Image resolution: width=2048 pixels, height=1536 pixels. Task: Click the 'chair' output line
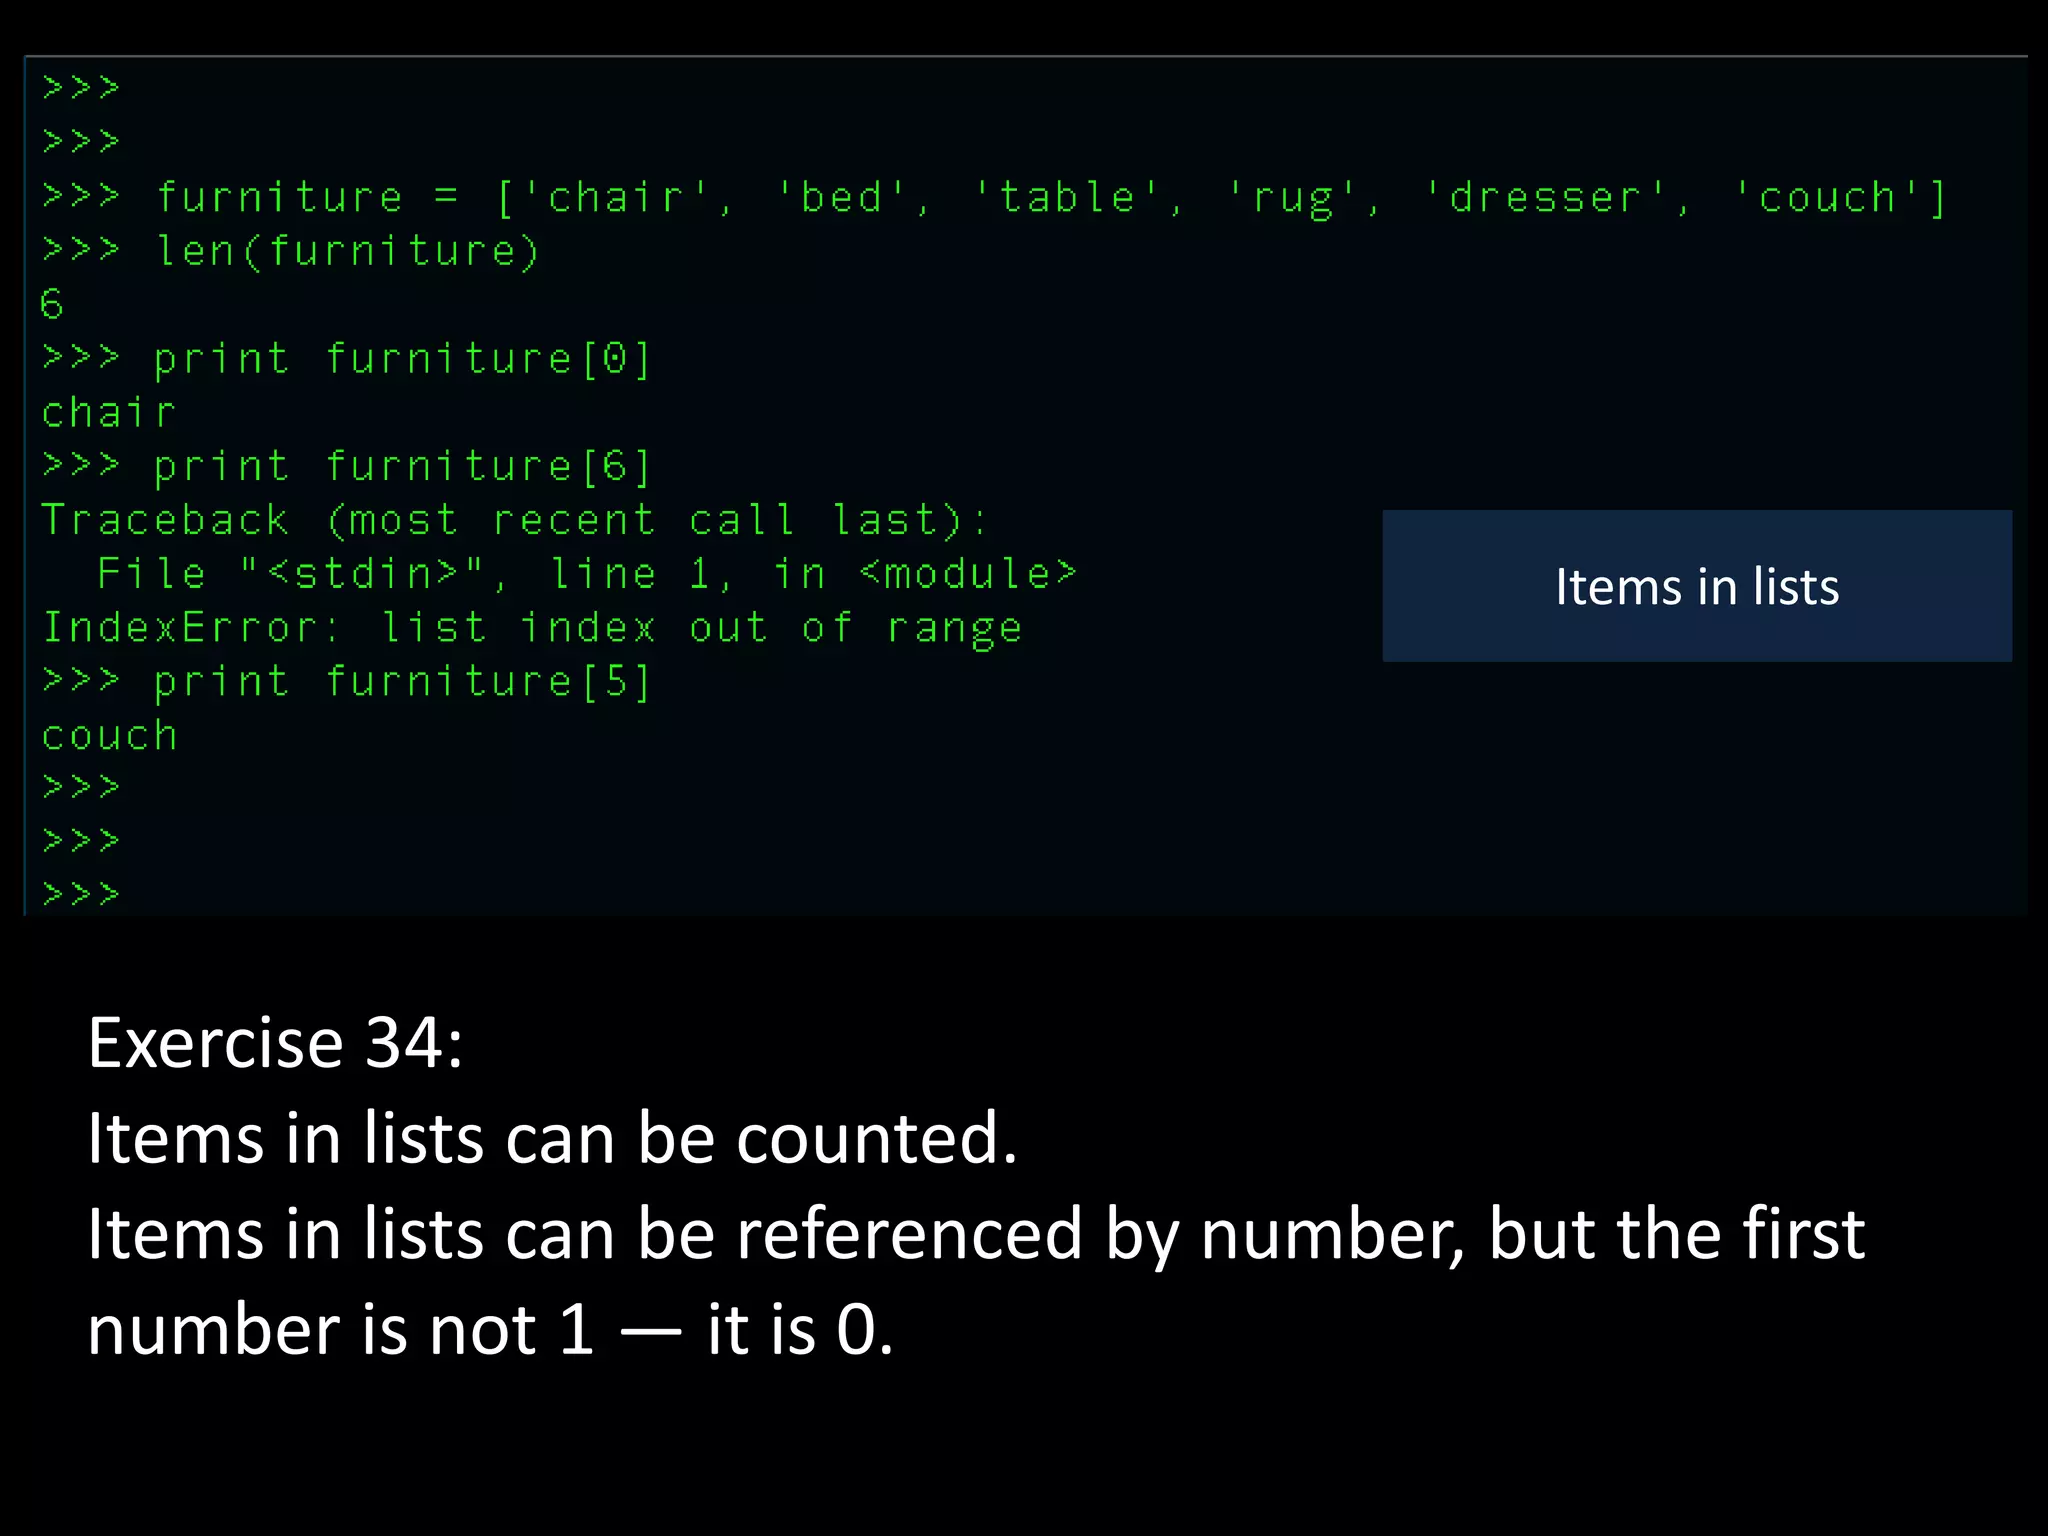[108, 413]
